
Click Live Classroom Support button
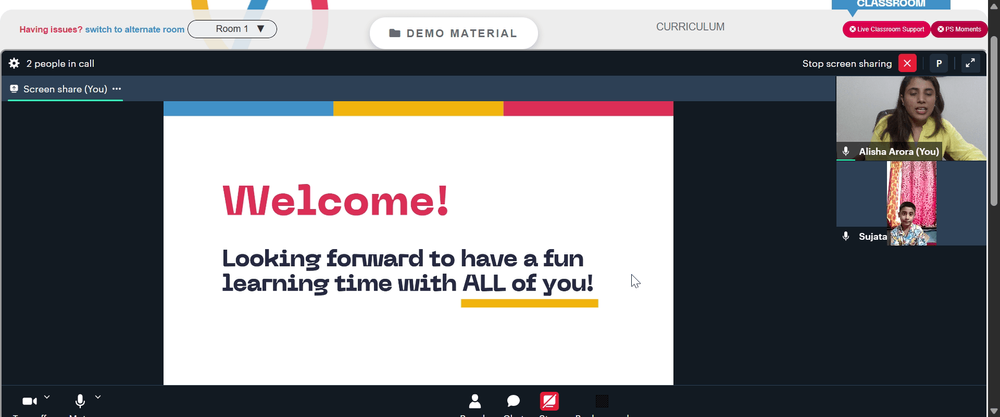[886, 29]
